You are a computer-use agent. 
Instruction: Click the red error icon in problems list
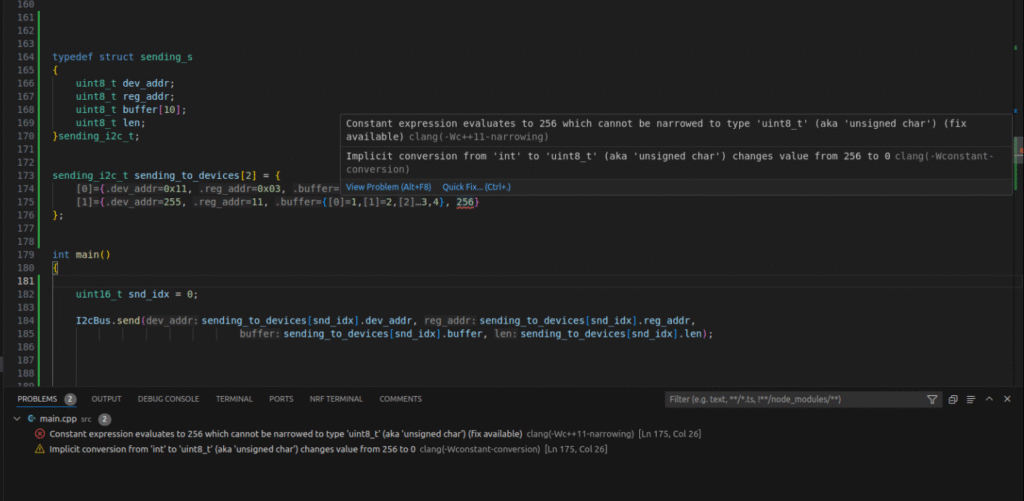point(40,434)
